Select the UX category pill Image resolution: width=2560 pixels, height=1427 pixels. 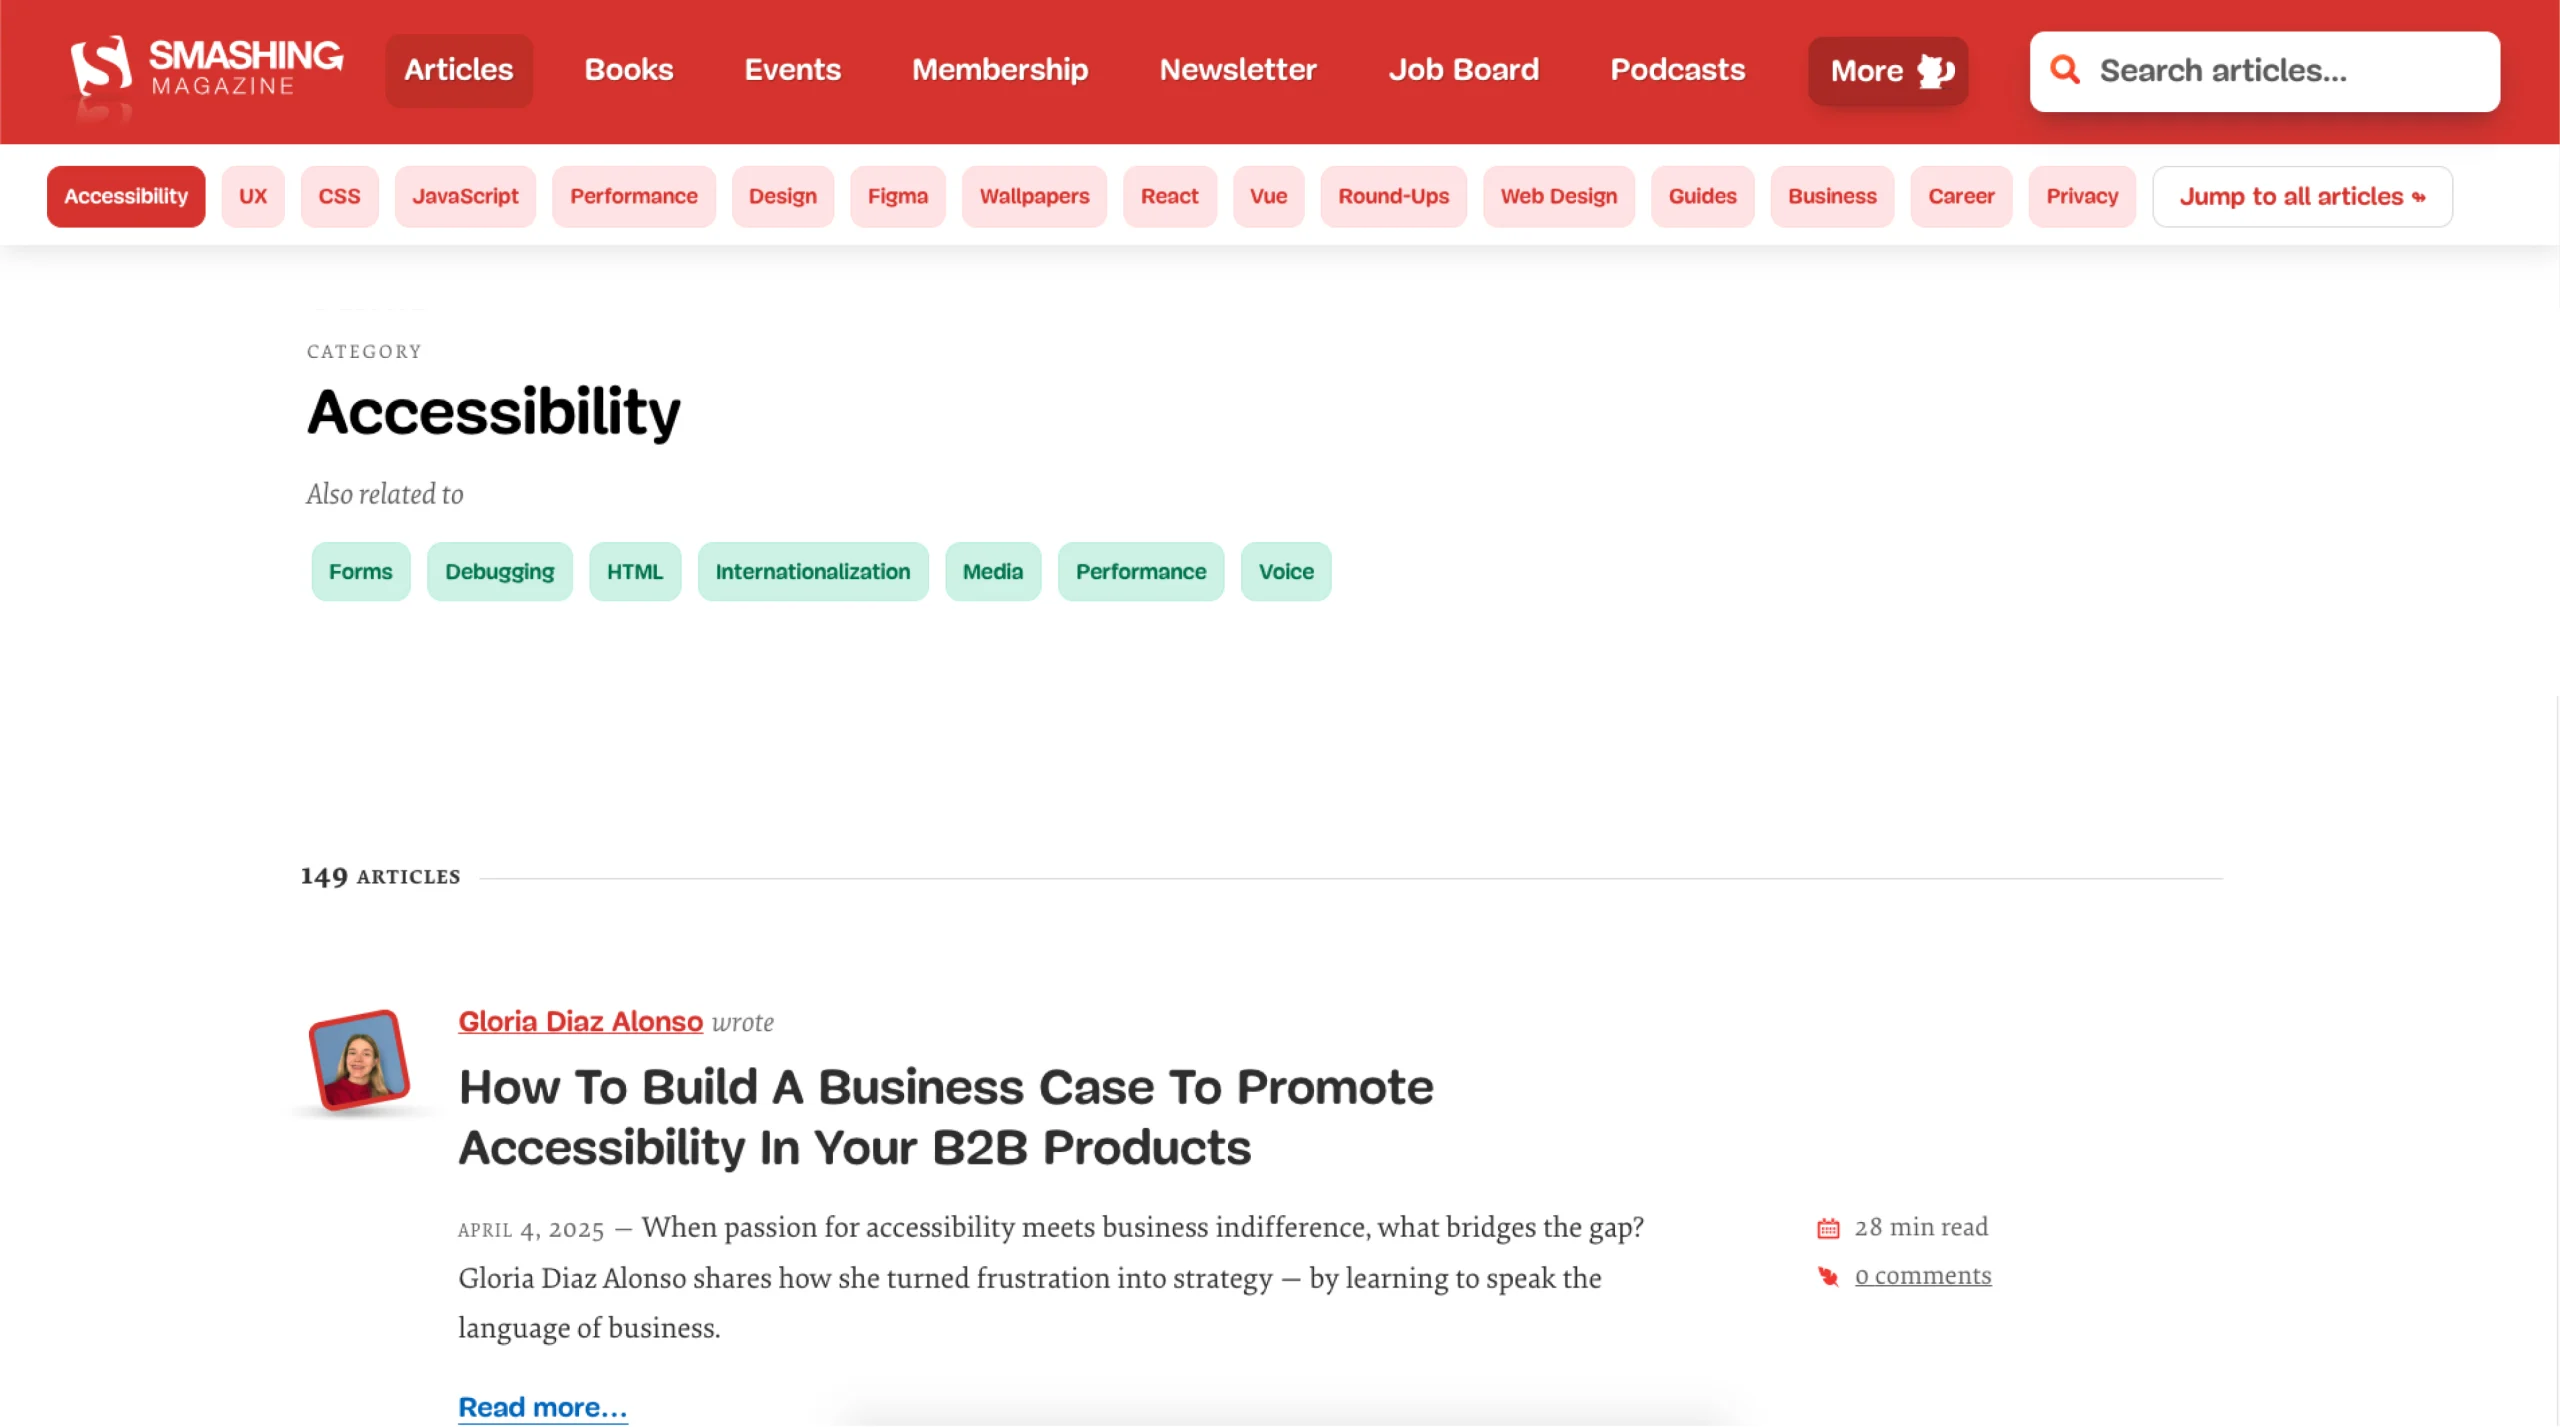click(253, 196)
